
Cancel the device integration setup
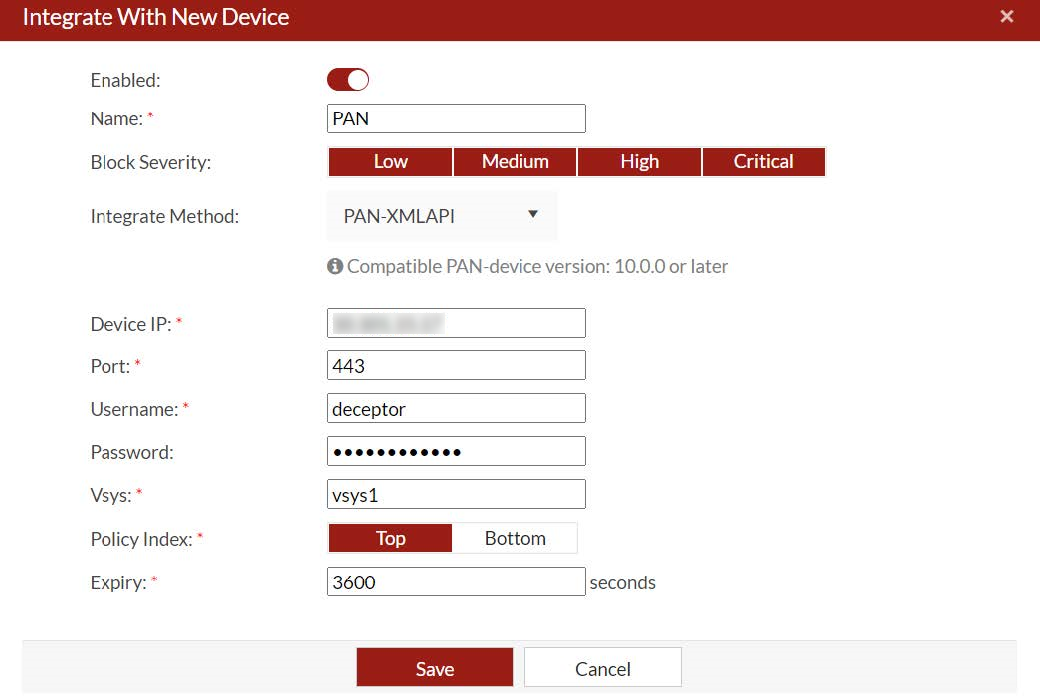[602, 667]
